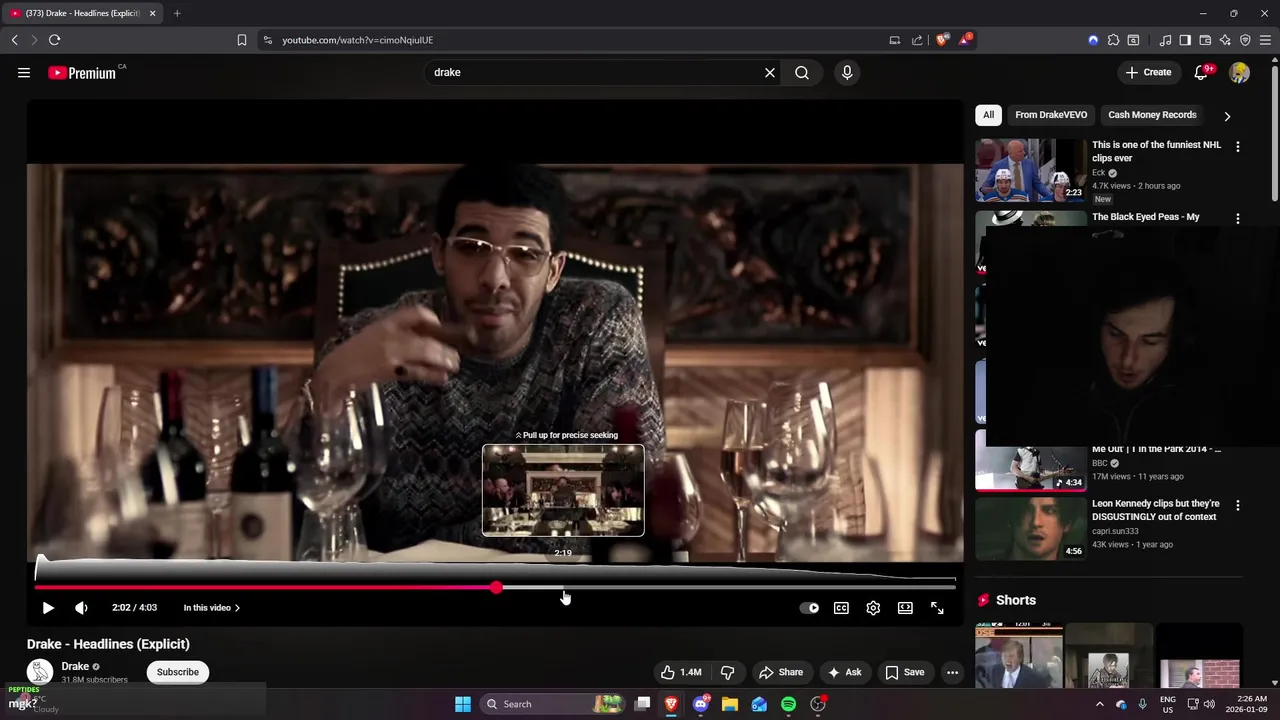Play the paused video
The image size is (1280, 720).
pyautogui.click(x=48, y=607)
